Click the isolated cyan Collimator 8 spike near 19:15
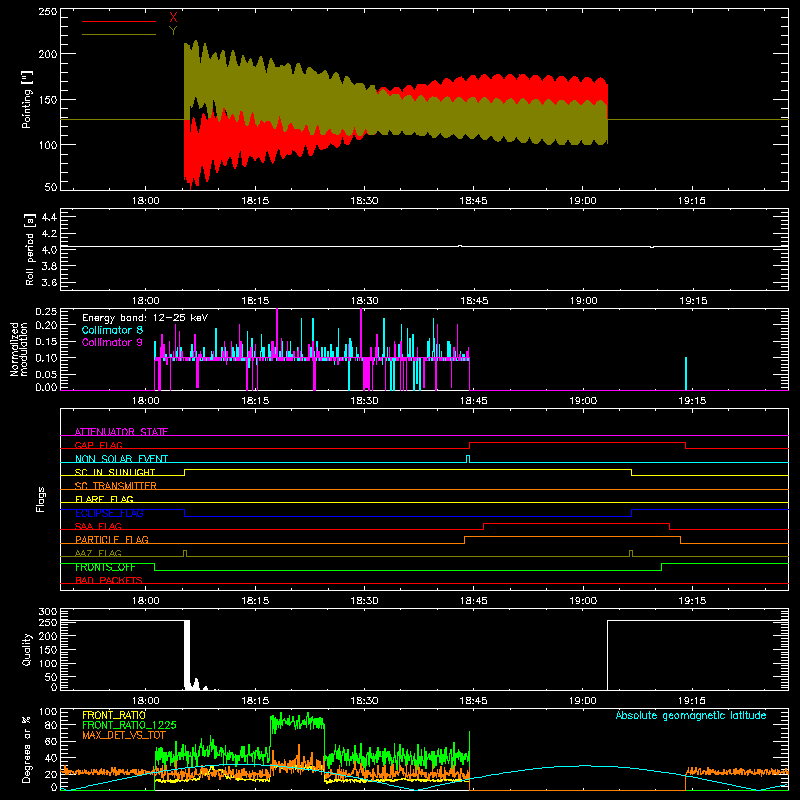800x800 pixels. 686,373
